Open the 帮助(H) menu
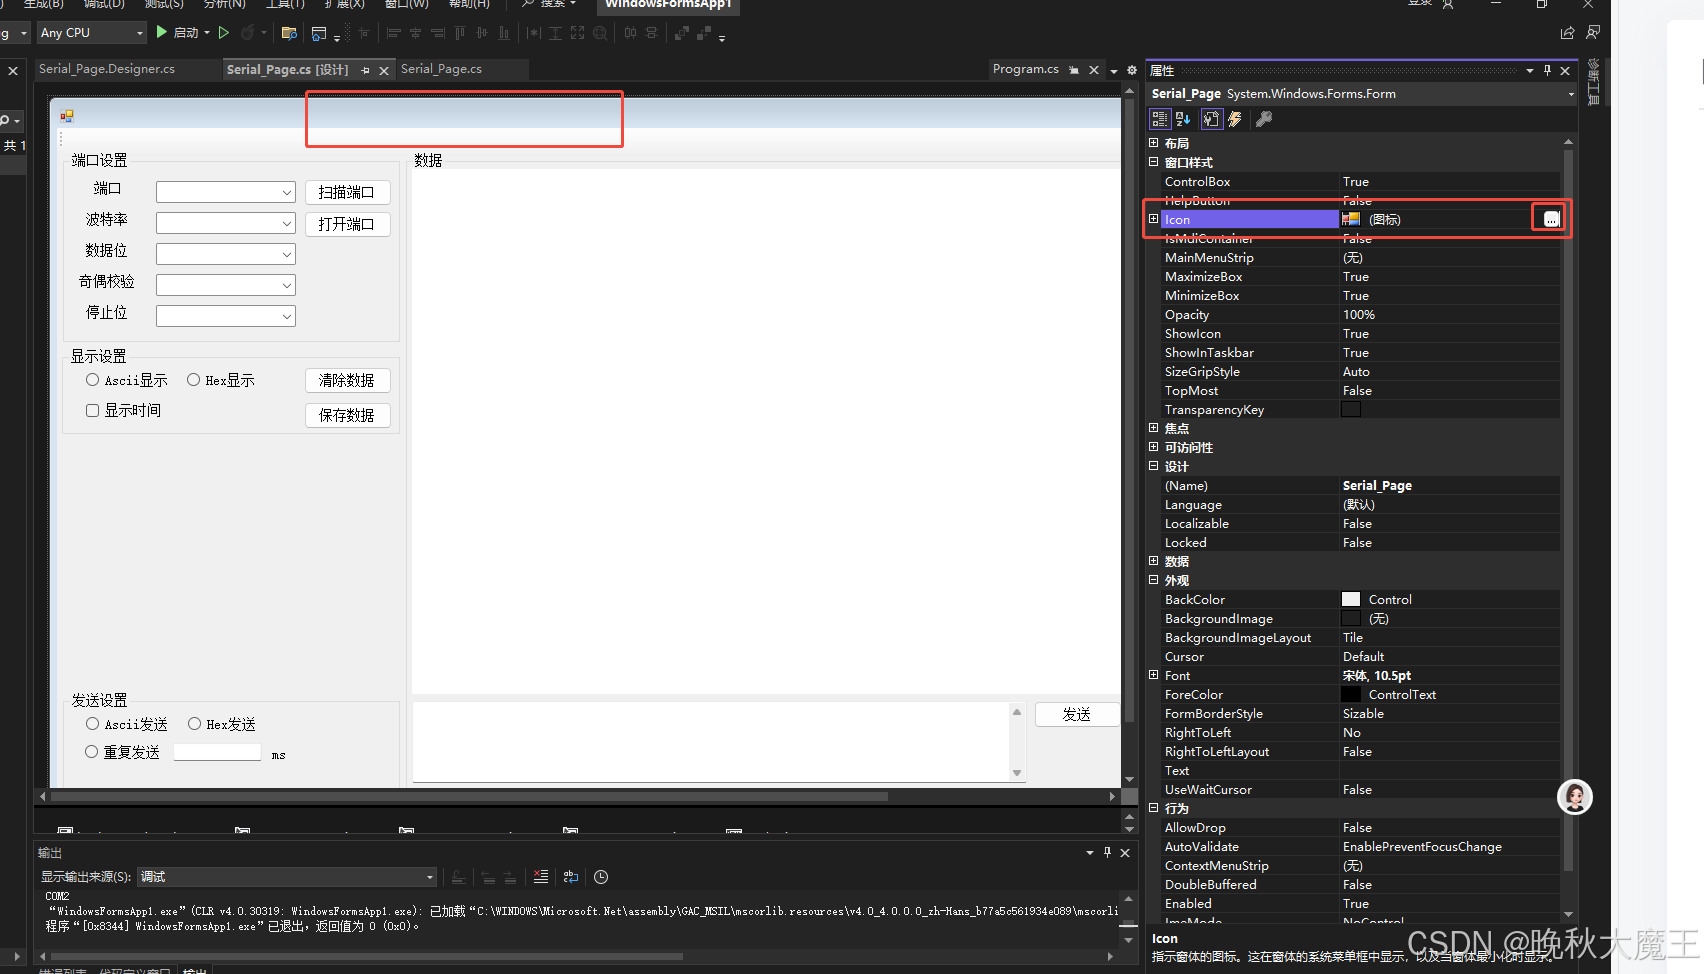The width and height of the screenshot is (1704, 974). tap(469, 4)
